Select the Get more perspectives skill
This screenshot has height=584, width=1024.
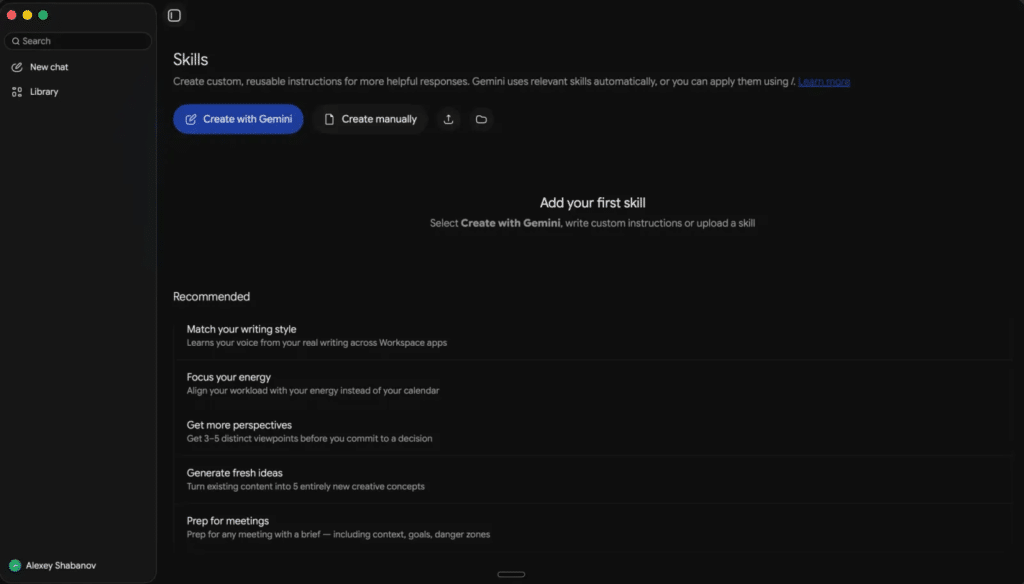tap(592, 431)
